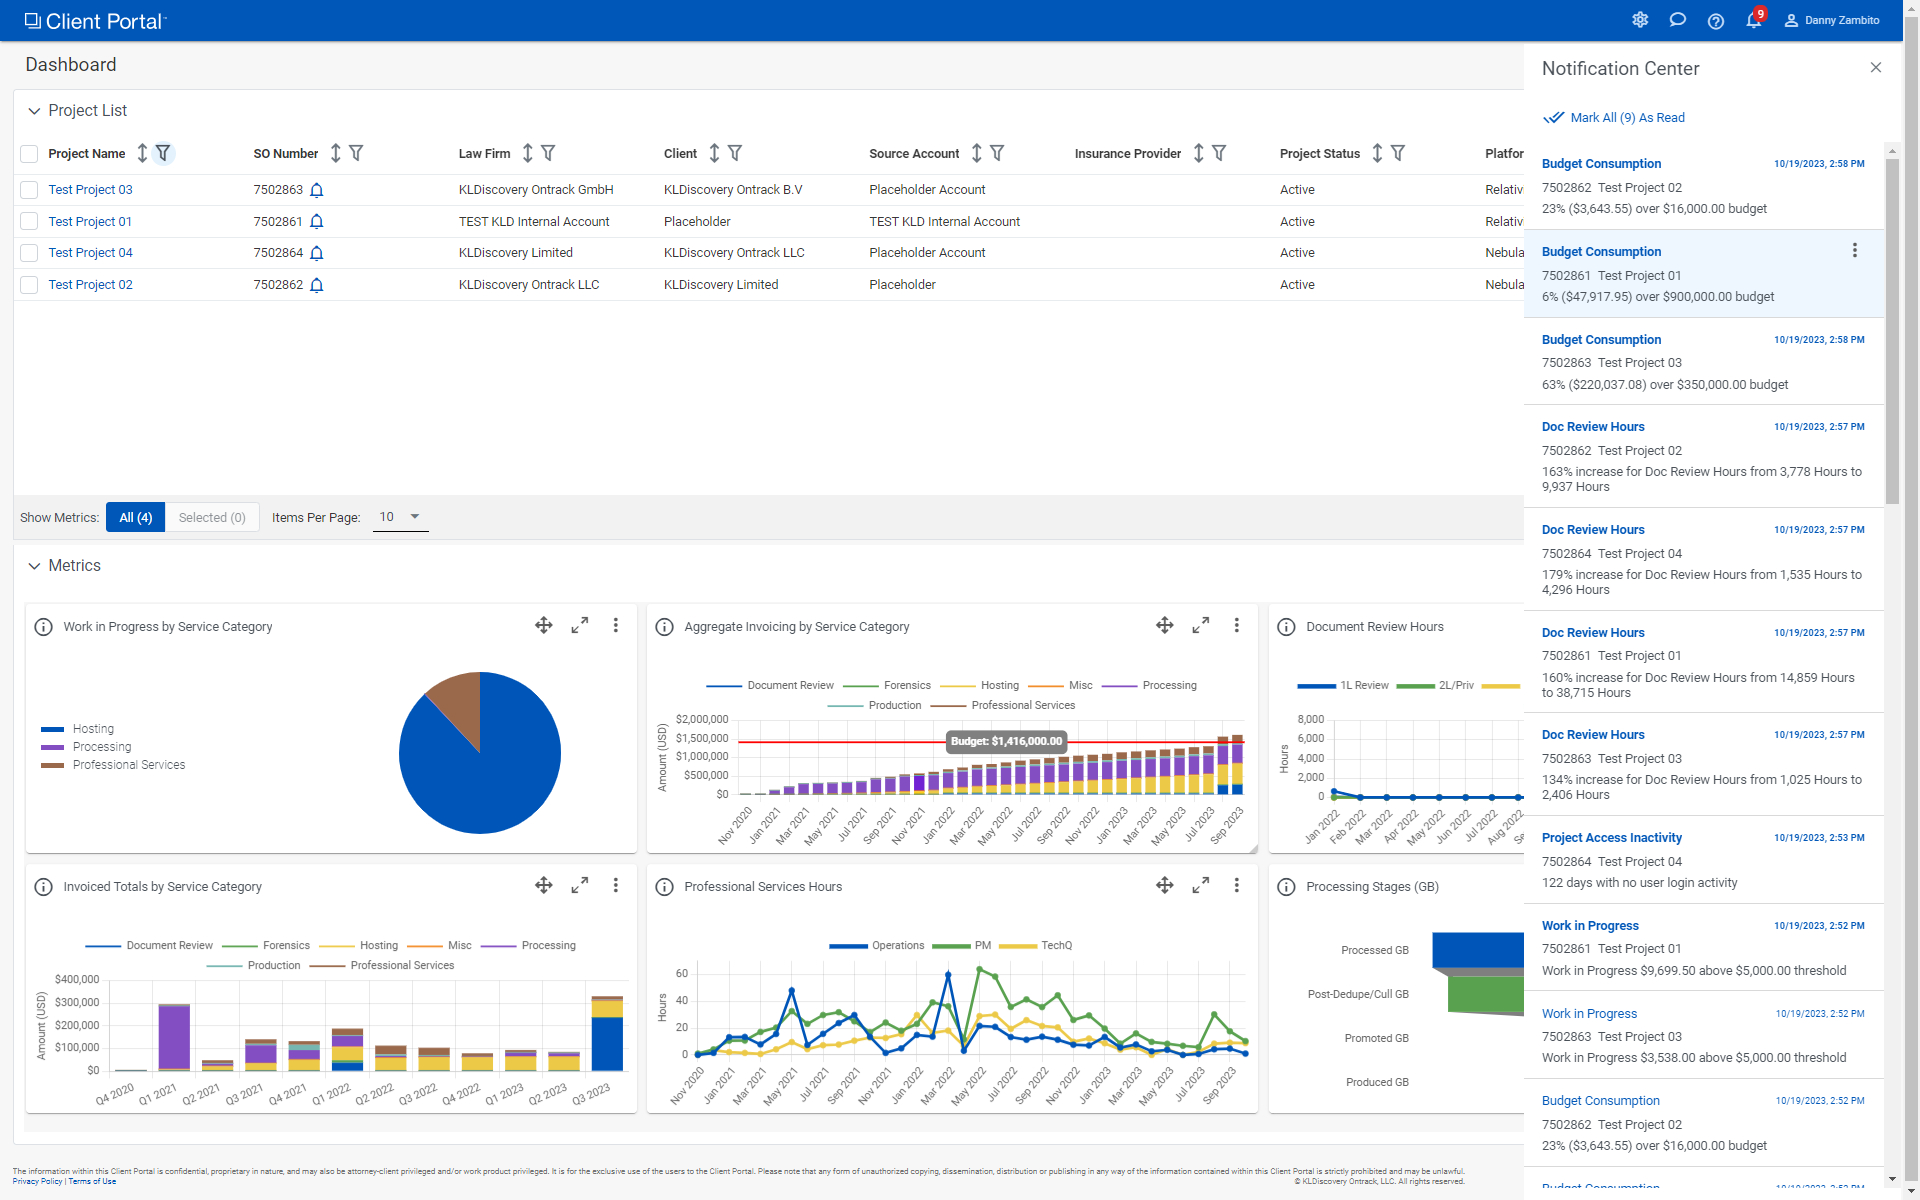Click Mark All (9) As Read
Screen dimensions: 1920x1200
[x=1627, y=118]
